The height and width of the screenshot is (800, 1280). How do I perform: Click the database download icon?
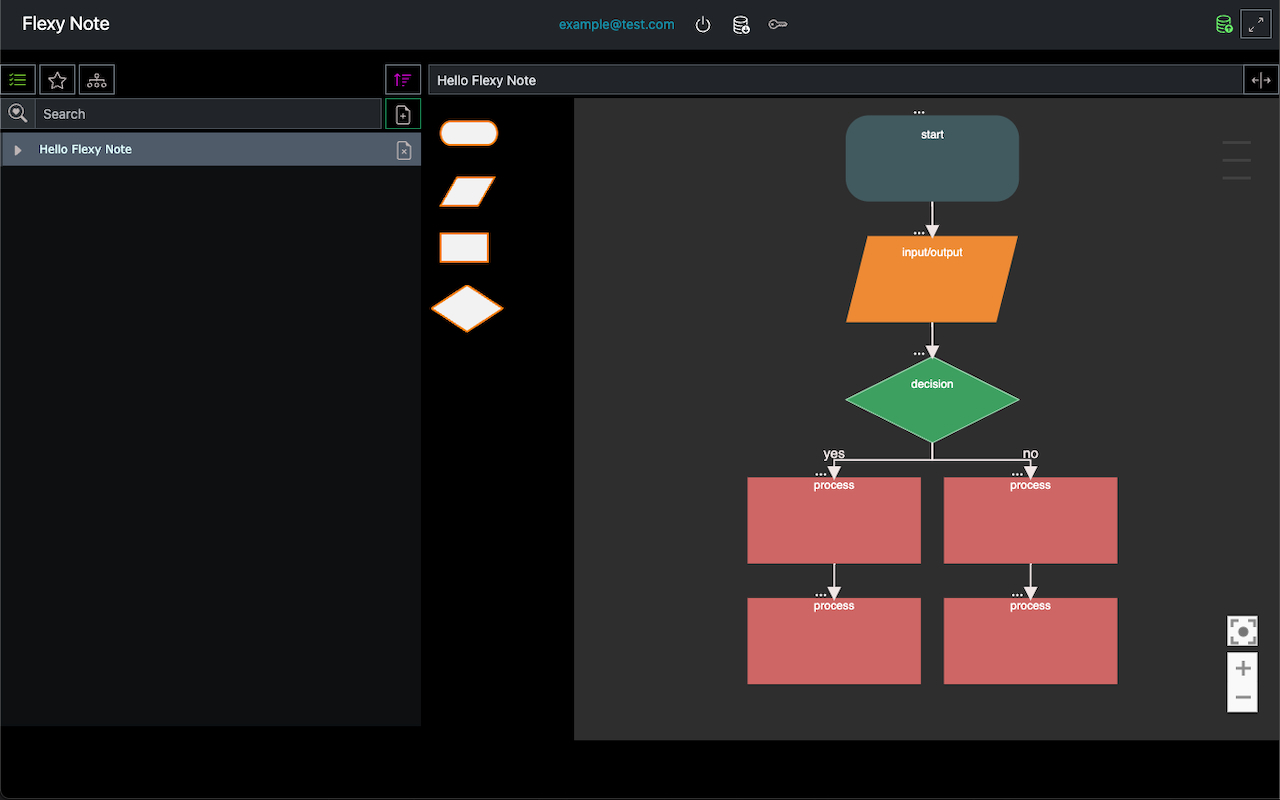741,25
